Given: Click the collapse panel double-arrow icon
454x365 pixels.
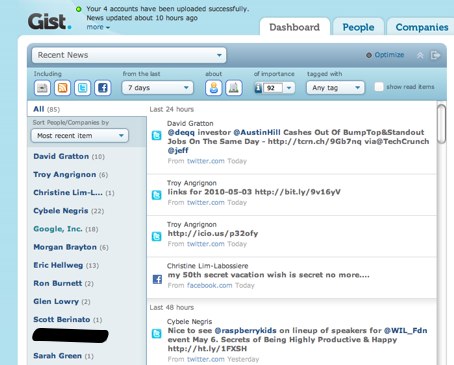Looking at the screenshot, I should click(x=420, y=55).
